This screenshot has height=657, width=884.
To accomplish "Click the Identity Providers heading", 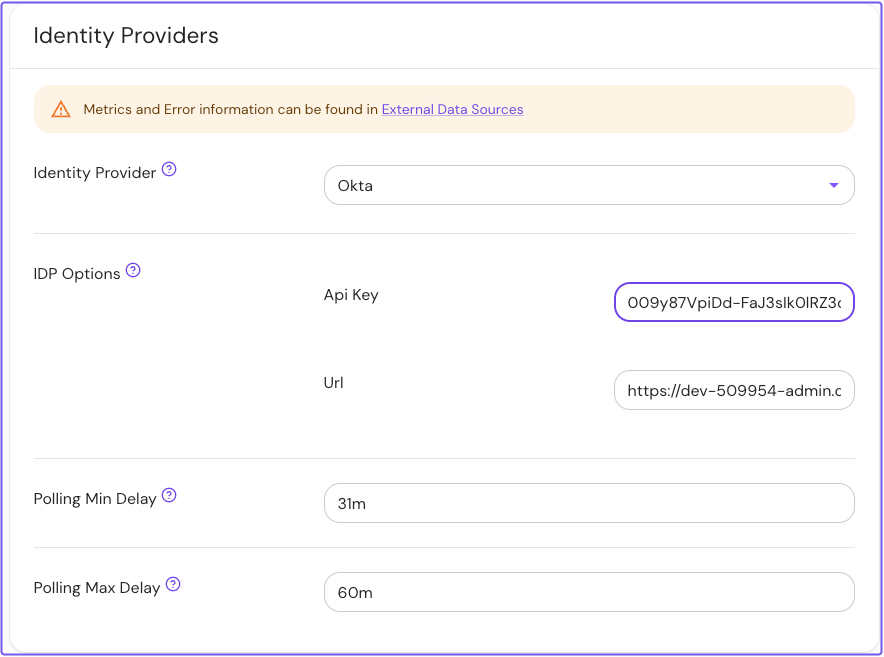I will [x=125, y=35].
